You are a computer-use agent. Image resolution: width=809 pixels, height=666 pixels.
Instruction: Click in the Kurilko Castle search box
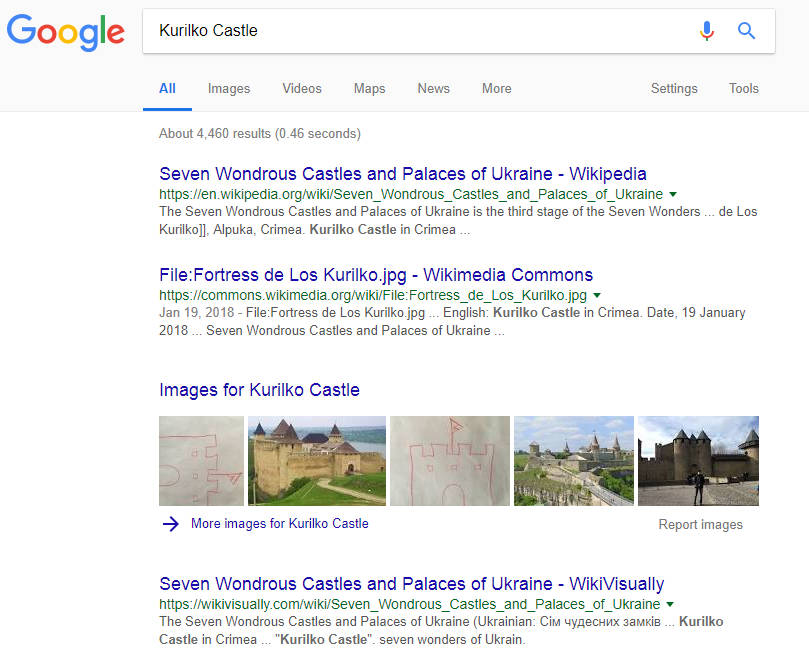coord(420,31)
